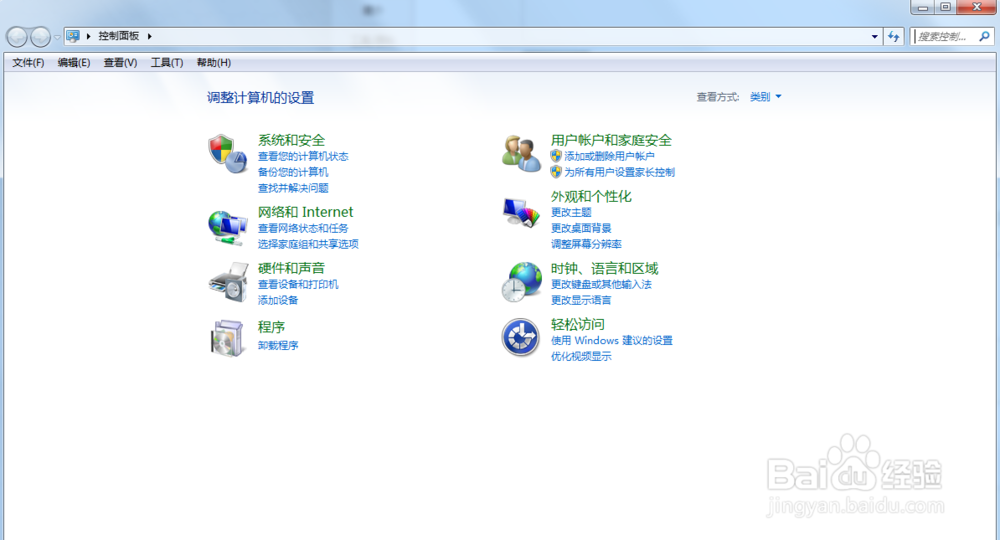Screen dimensions: 1000x540
Task: Close the Control Panel window
Action: click(x=976, y=7)
